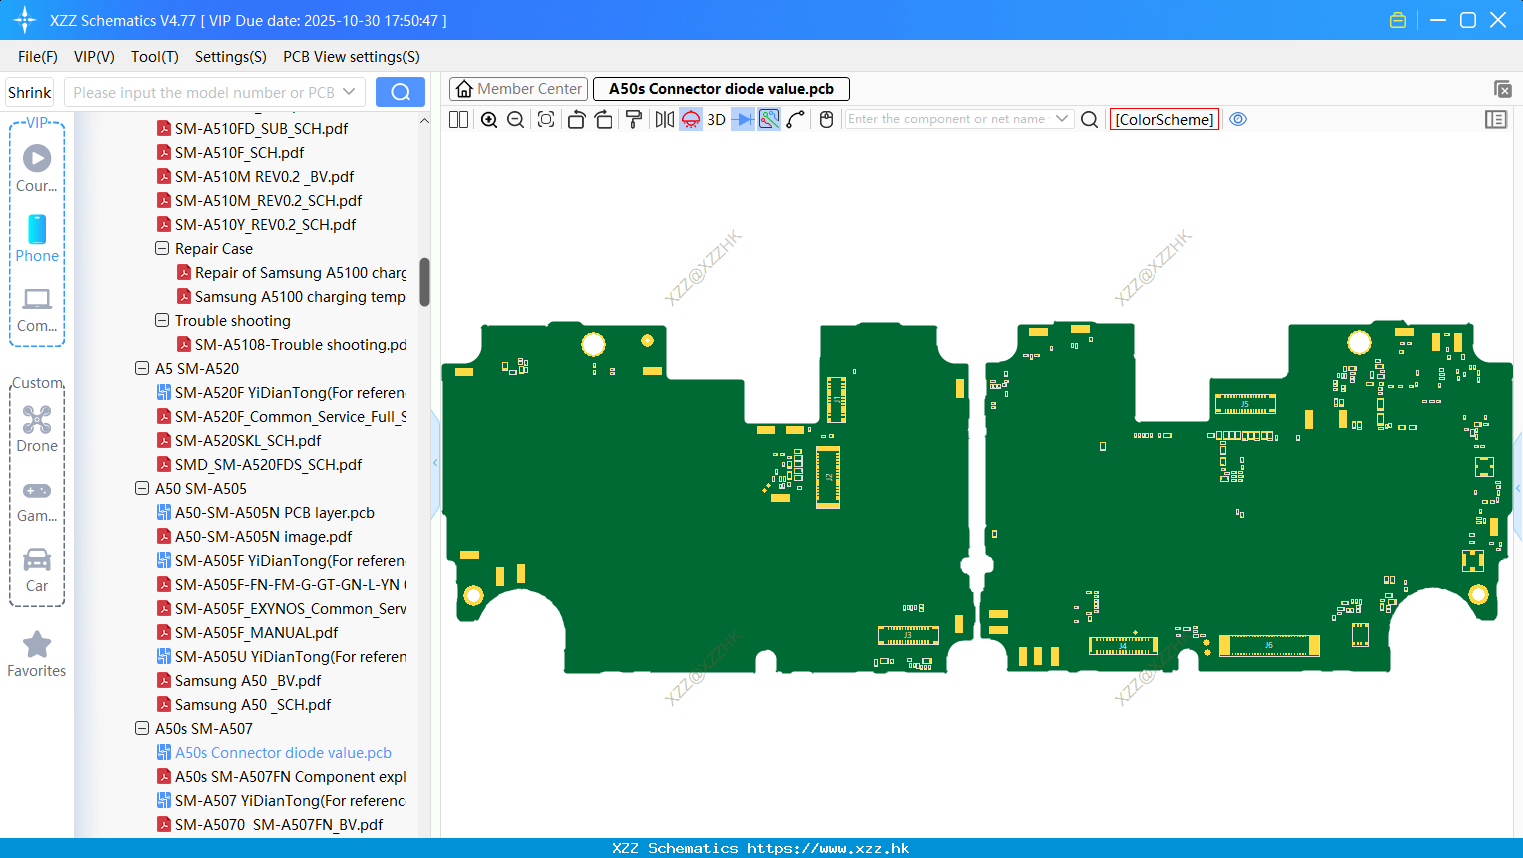The width and height of the screenshot is (1523, 858).
Task: Select the Phone category
Action: pos(37,239)
